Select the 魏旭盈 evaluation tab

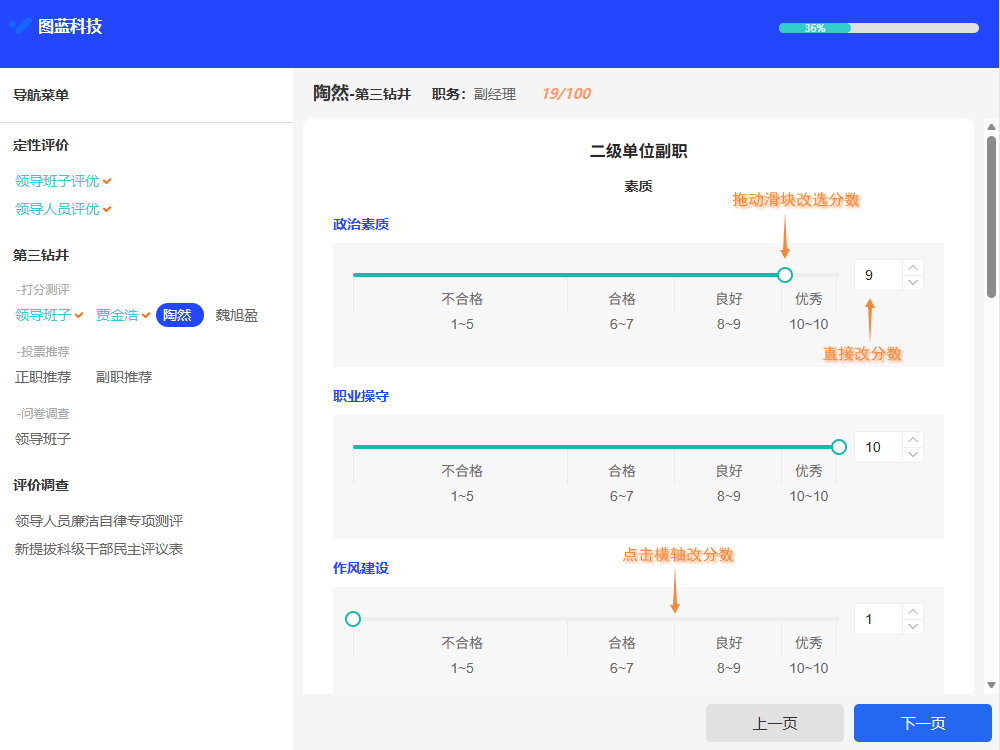tap(234, 314)
